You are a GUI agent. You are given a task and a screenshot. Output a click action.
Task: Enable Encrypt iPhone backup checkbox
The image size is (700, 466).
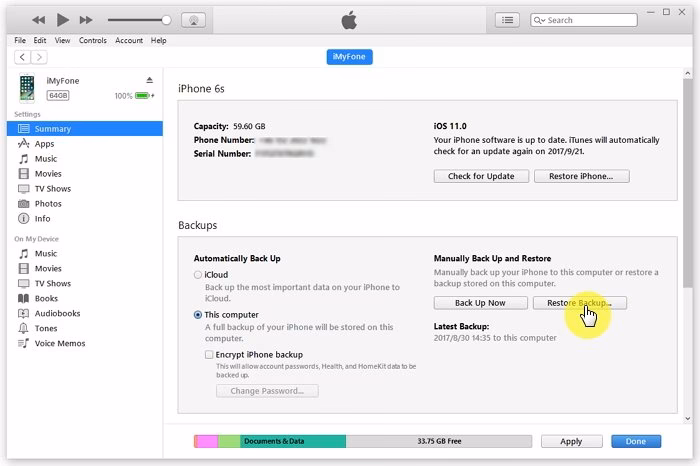(x=209, y=354)
